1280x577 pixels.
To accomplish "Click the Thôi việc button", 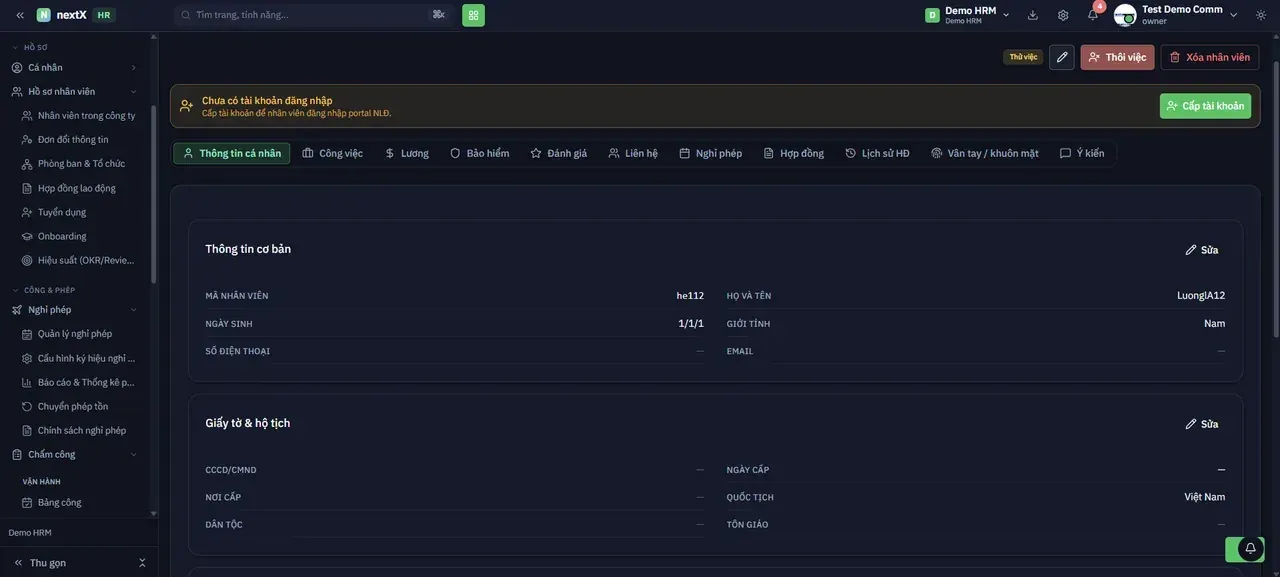I will 1117,57.
